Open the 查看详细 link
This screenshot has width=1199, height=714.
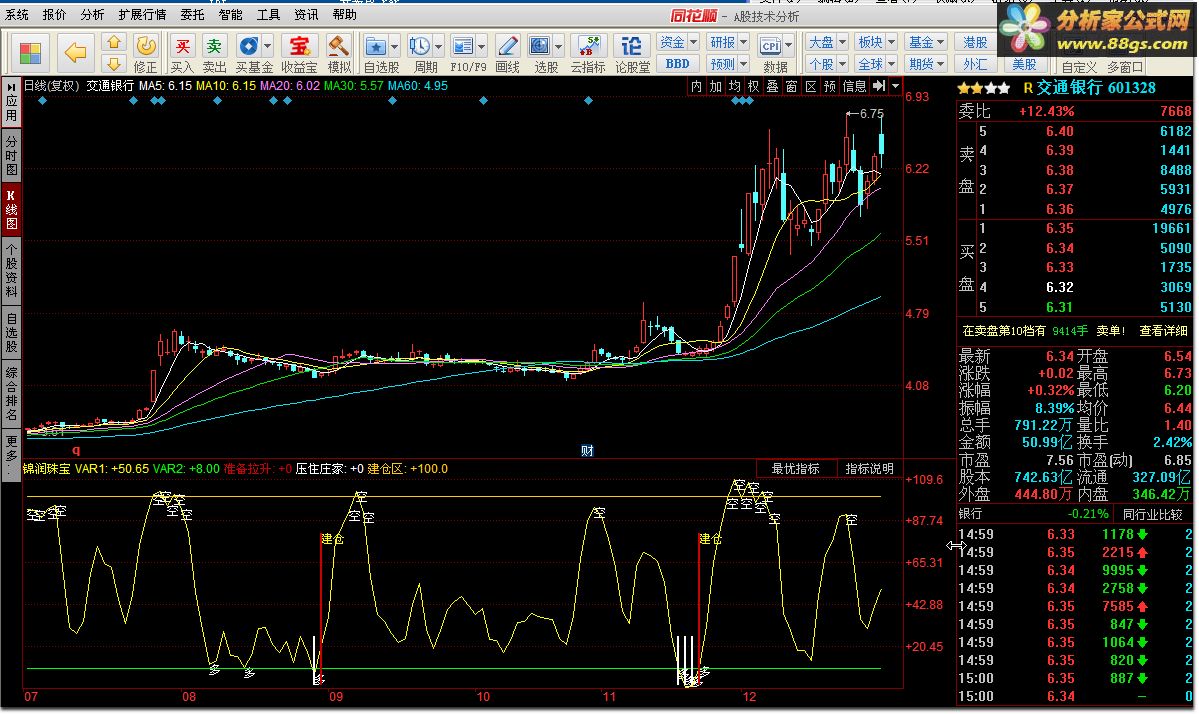[1165, 331]
